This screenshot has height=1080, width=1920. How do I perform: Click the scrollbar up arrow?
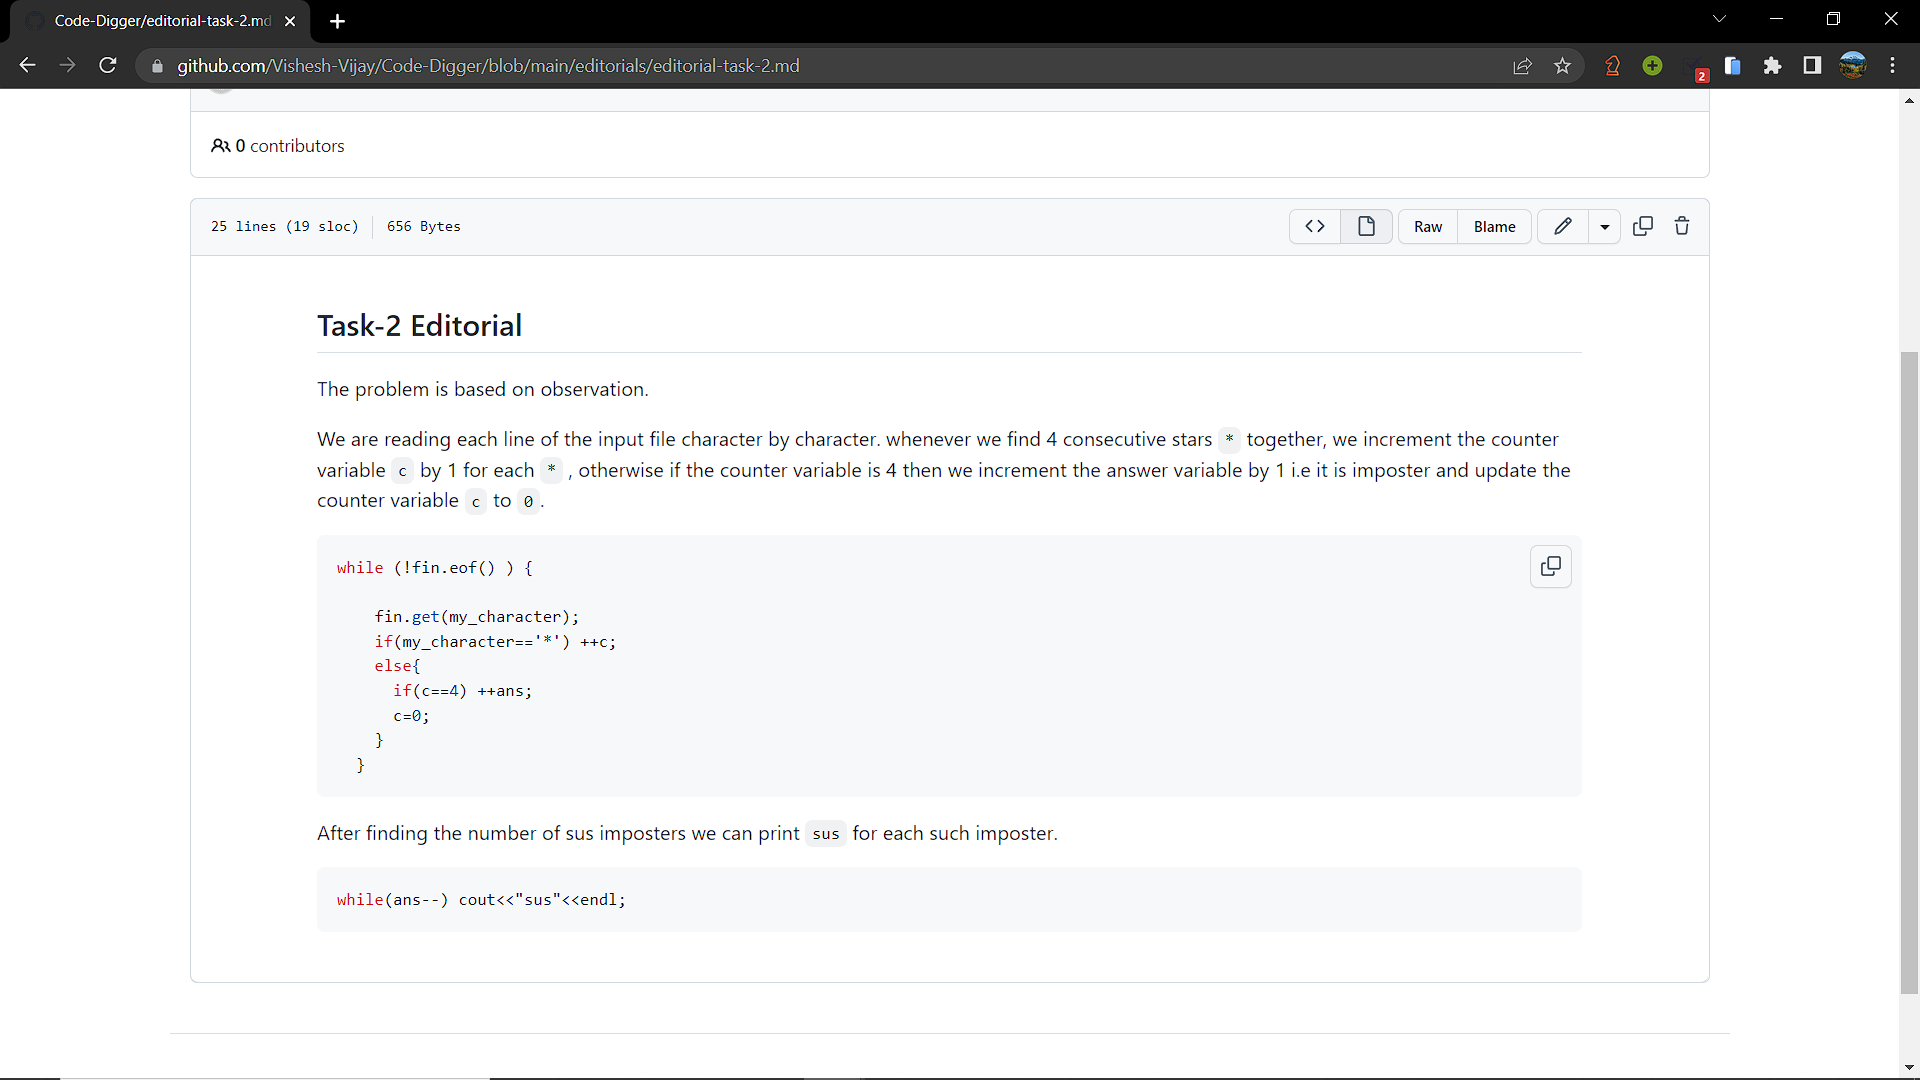[x=1909, y=100]
